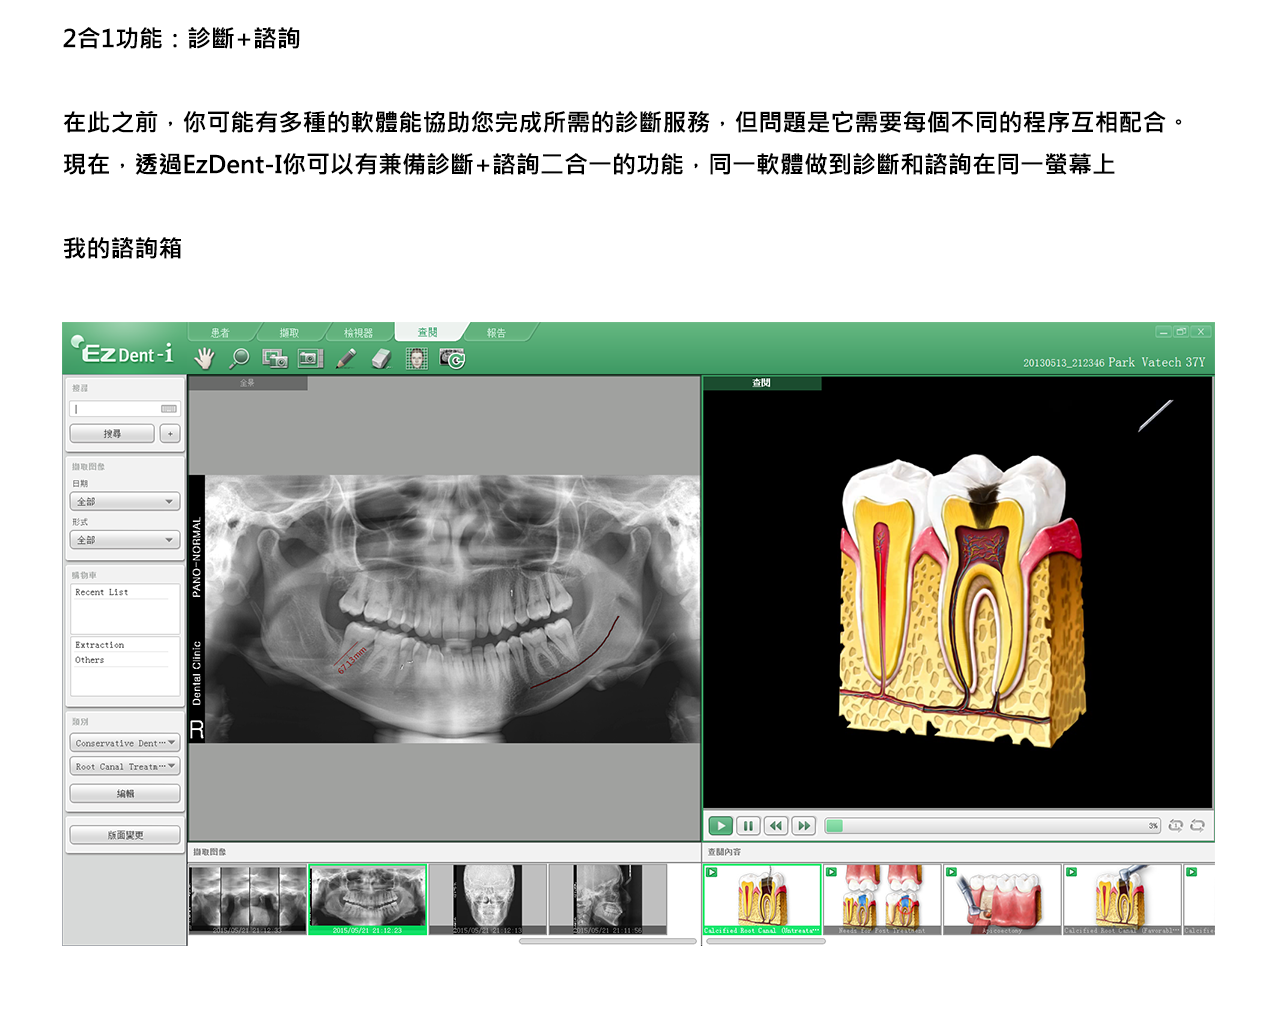Click the EzDent-i logo
The height and width of the screenshot is (1012, 1280).
[x=123, y=350]
